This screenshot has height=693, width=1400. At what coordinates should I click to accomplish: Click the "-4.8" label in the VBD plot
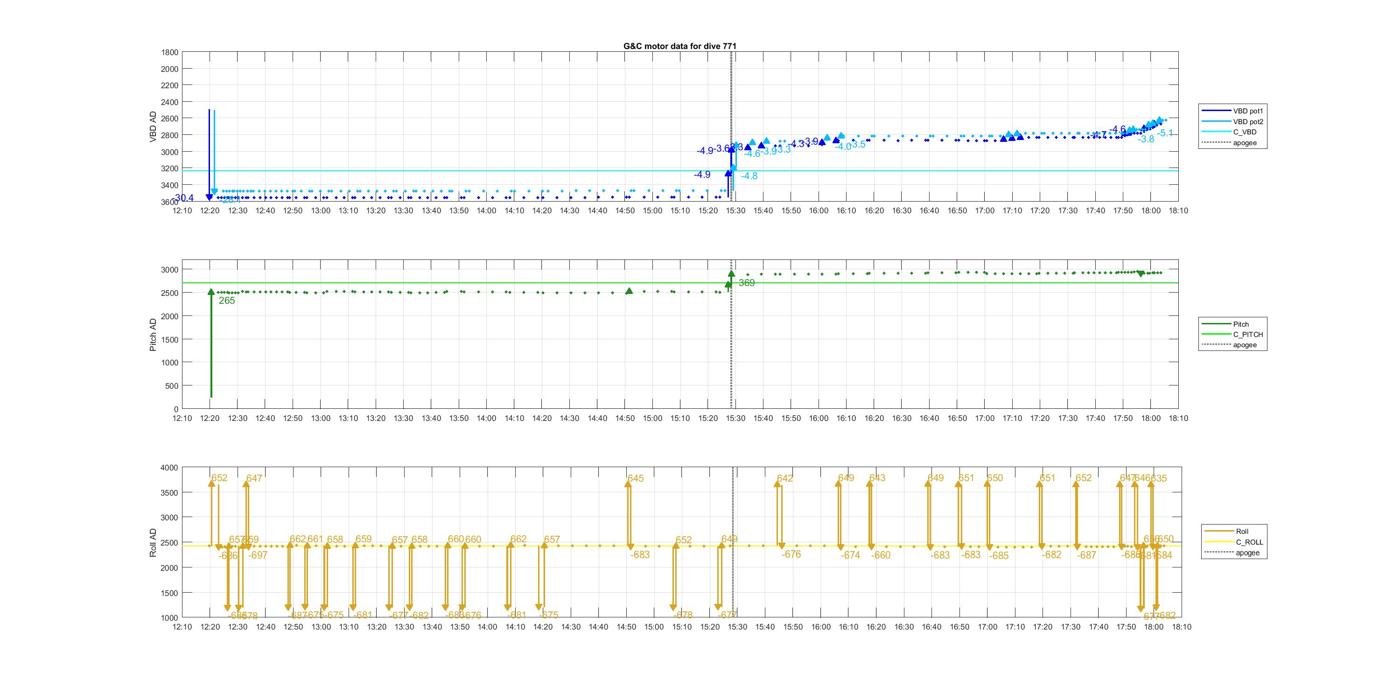(749, 176)
